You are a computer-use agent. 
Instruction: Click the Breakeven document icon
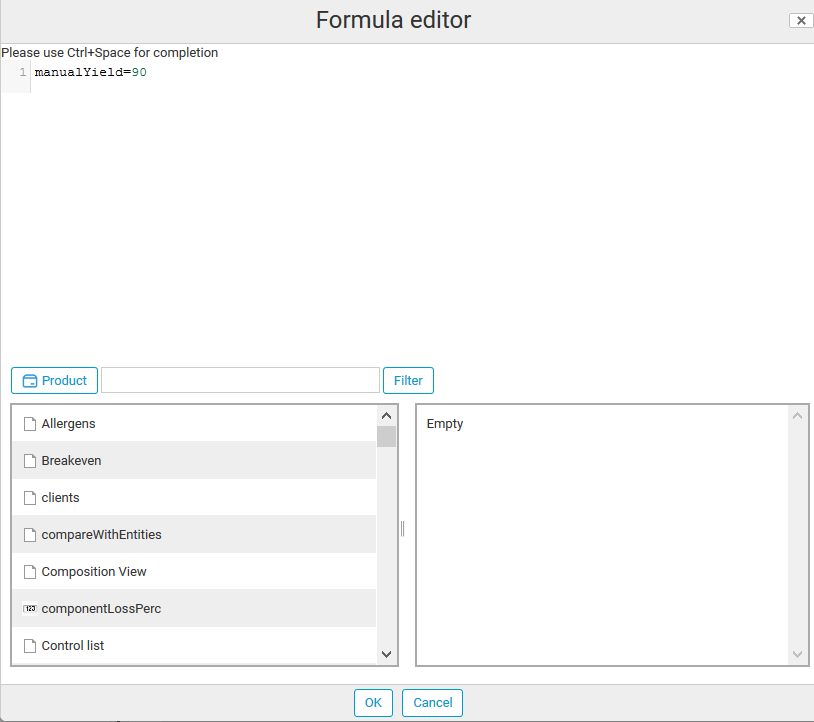click(x=30, y=461)
